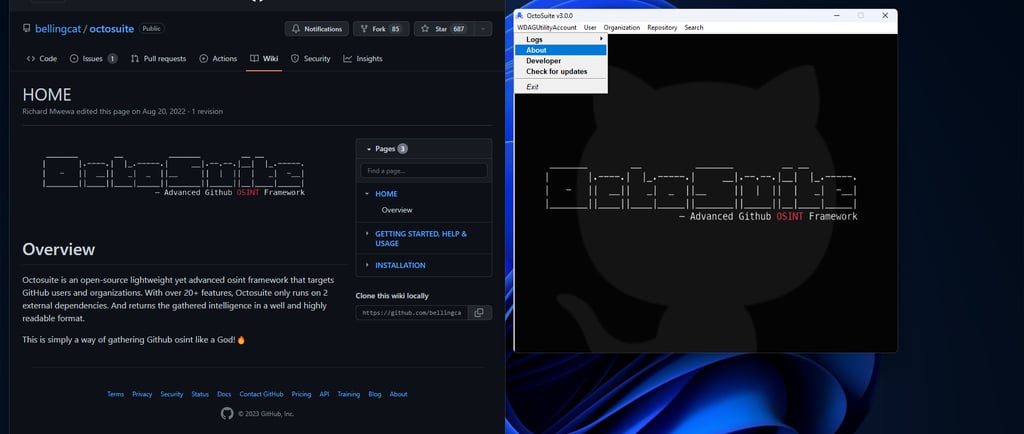Open the Training footer link

click(x=349, y=394)
